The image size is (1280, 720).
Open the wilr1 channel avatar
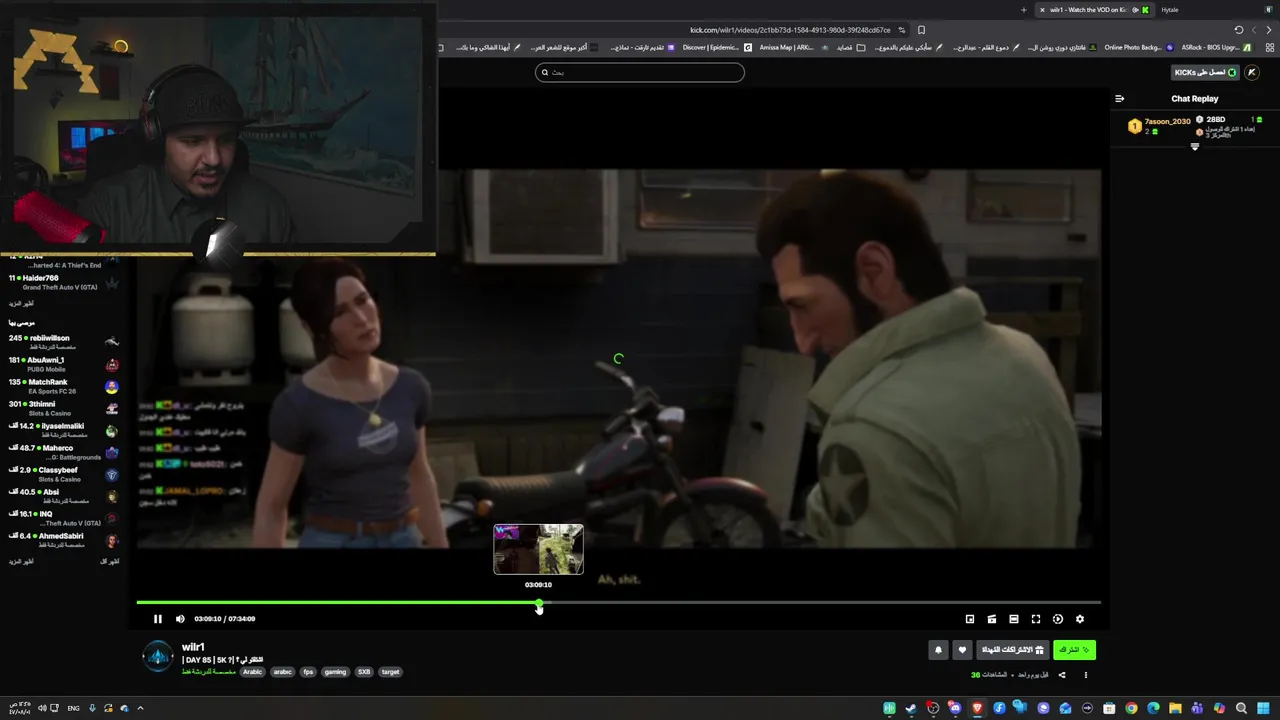(158, 657)
